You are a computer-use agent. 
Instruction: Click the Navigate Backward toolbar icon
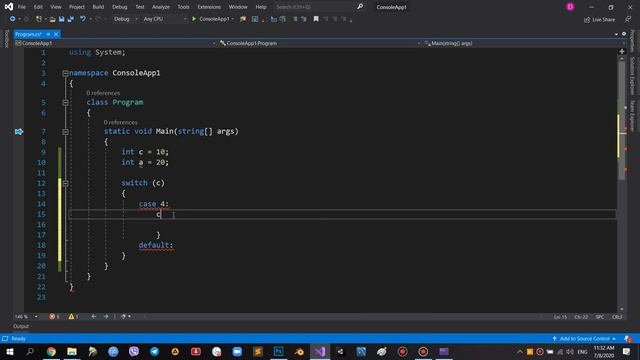[13, 19]
